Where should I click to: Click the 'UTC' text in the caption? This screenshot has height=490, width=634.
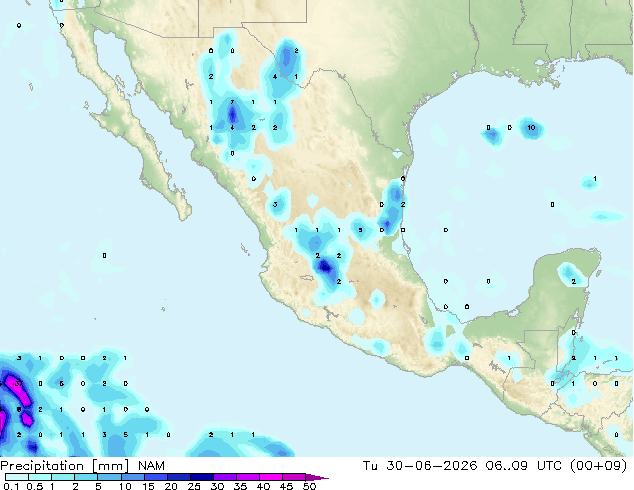coord(549,466)
